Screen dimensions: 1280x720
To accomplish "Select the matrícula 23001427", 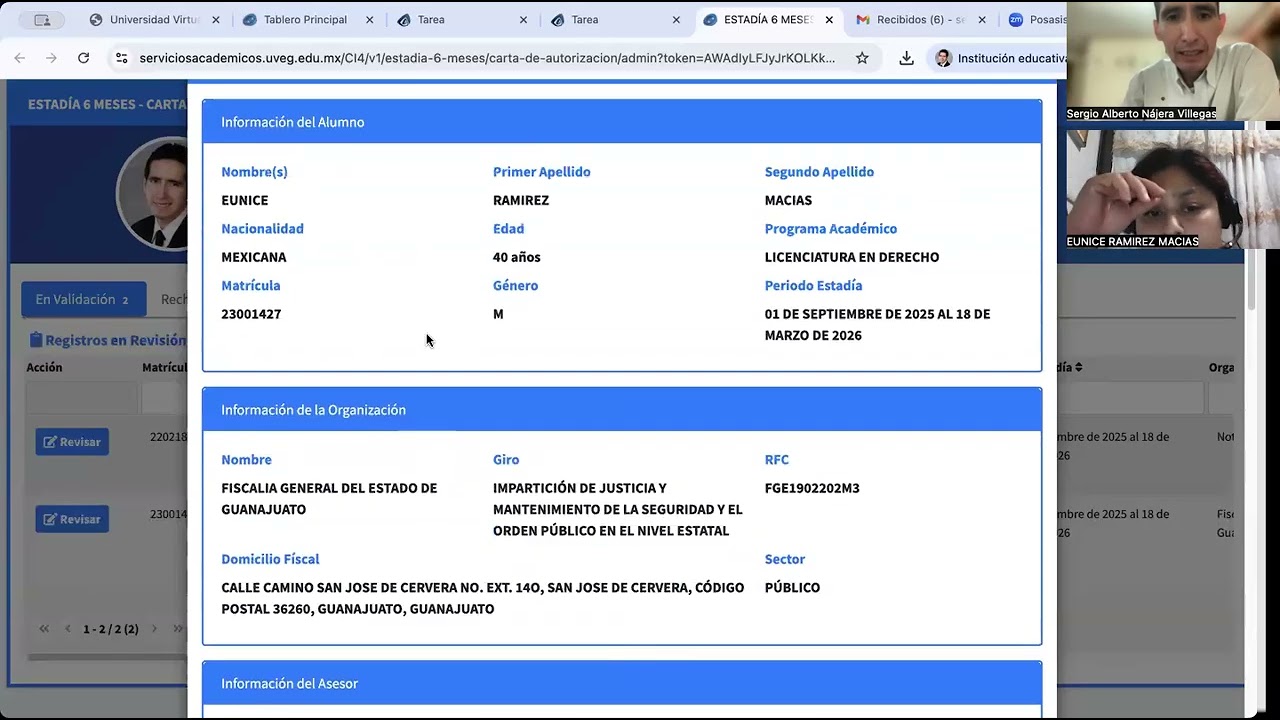I will pos(251,314).
